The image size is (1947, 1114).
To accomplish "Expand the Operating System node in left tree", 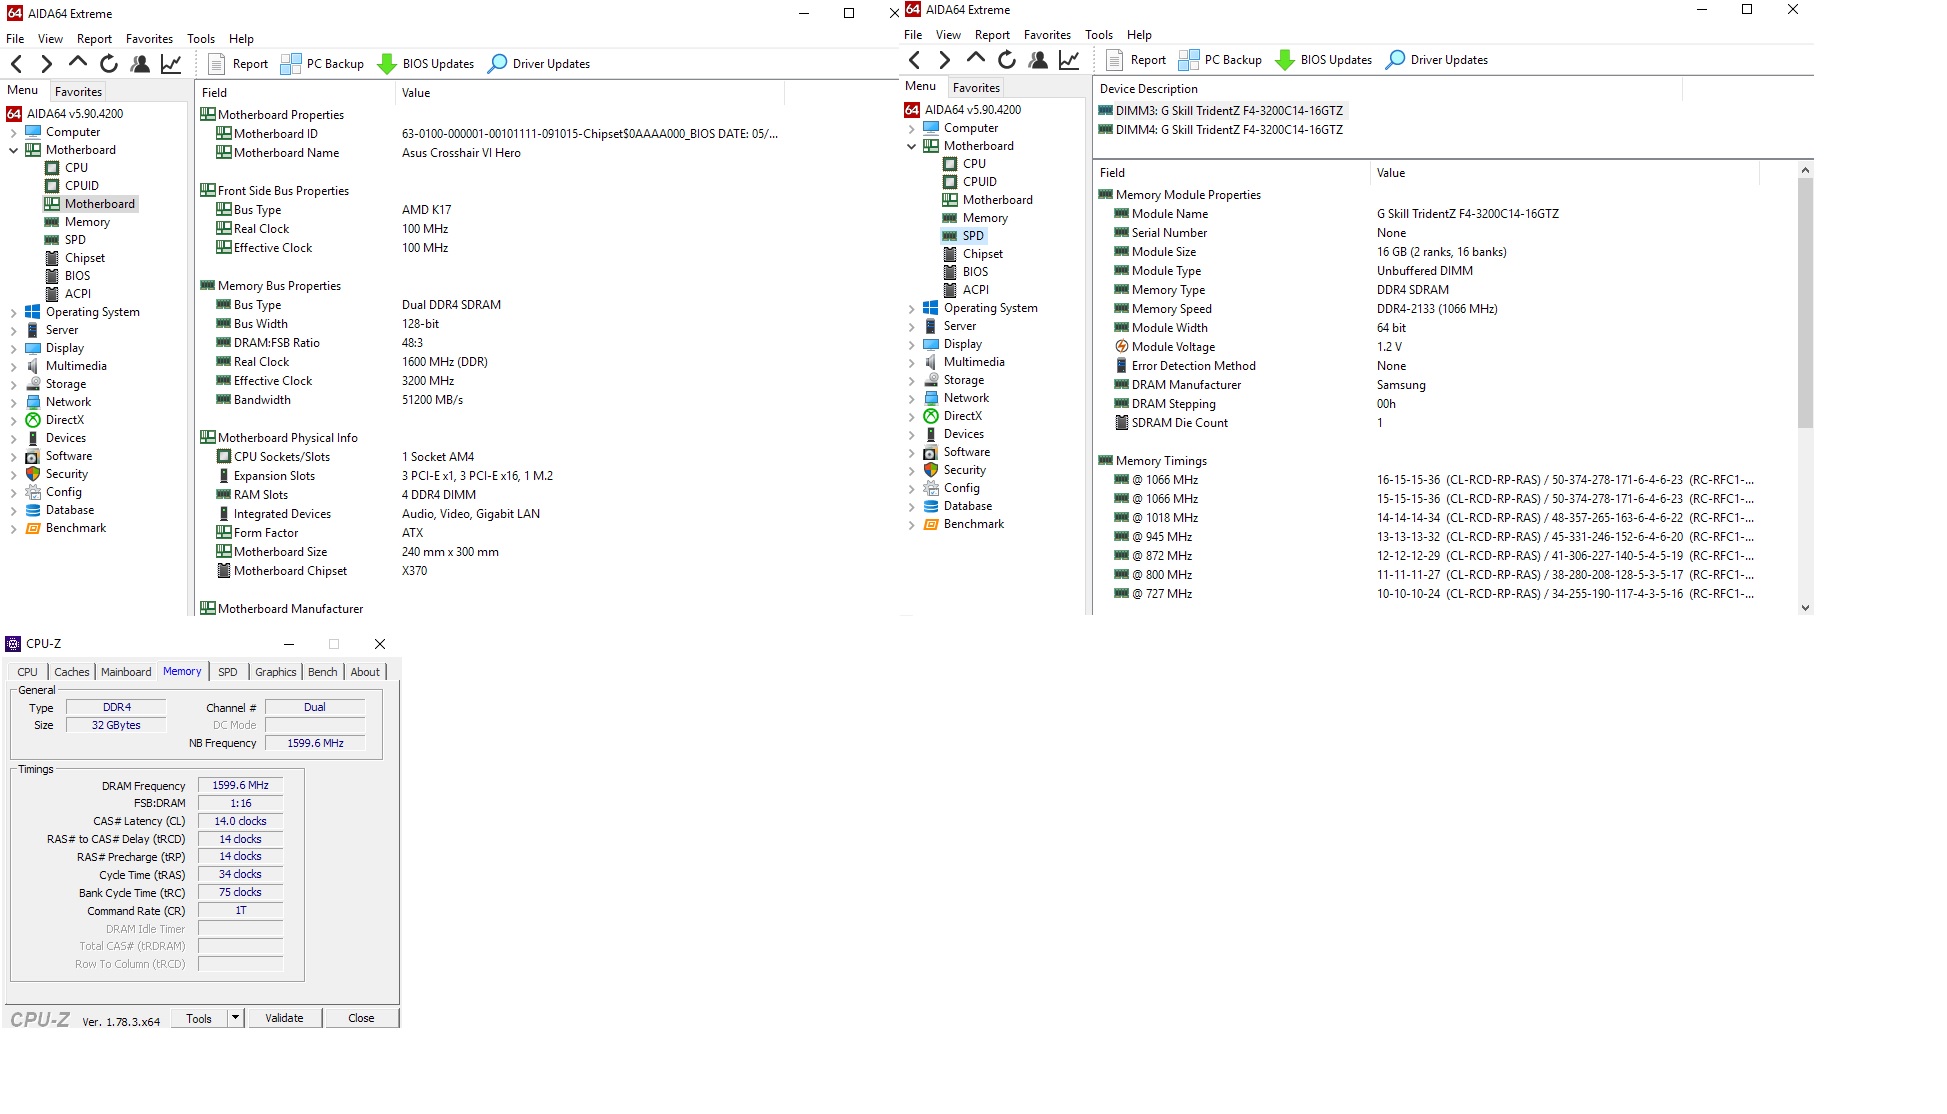I will click(13, 313).
